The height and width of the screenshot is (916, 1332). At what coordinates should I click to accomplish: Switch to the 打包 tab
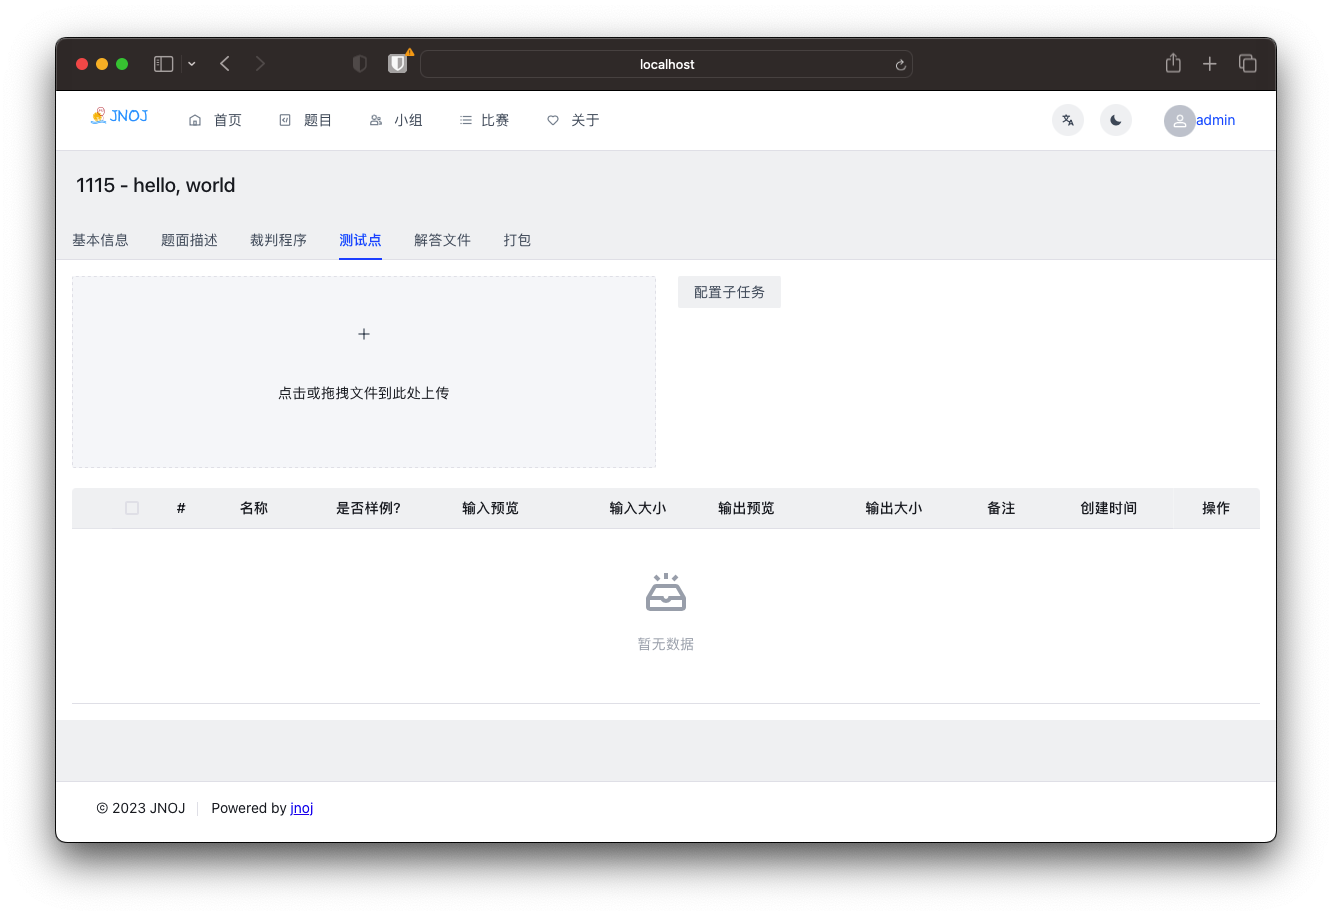517,240
